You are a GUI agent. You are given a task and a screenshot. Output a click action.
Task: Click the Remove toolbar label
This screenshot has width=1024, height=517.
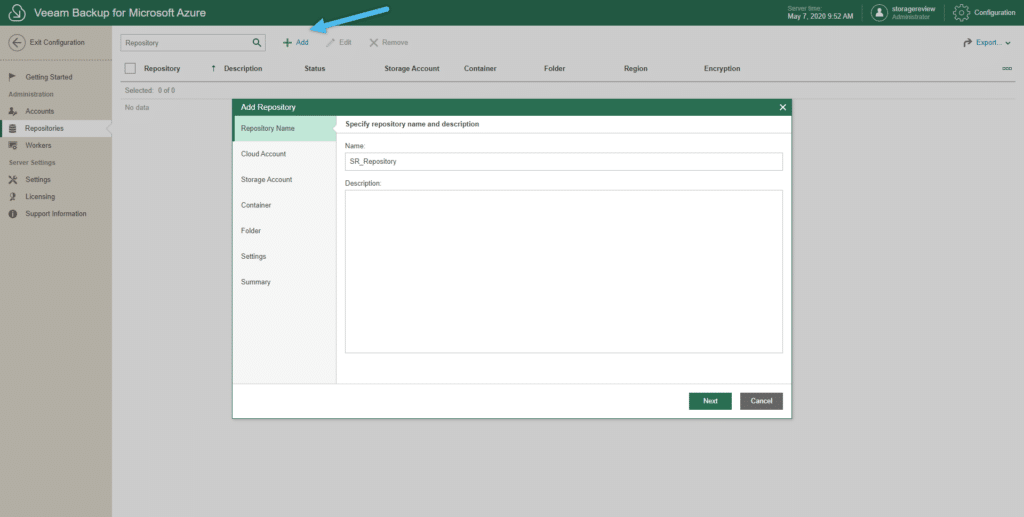click(395, 42)
